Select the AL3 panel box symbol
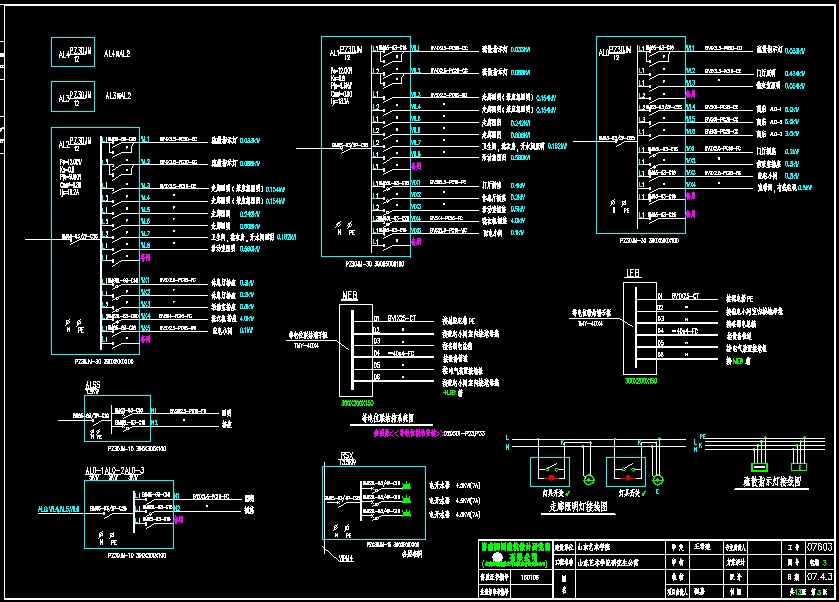The height and width of the screenshot is (602, 839). point(72,96)
